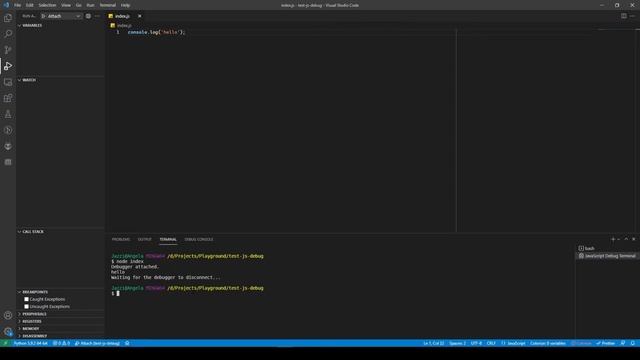The width and height of the screenshot is (640, 360).
Task: Click Python interpreter version in status bar
Action: click(x=31, y=343)
